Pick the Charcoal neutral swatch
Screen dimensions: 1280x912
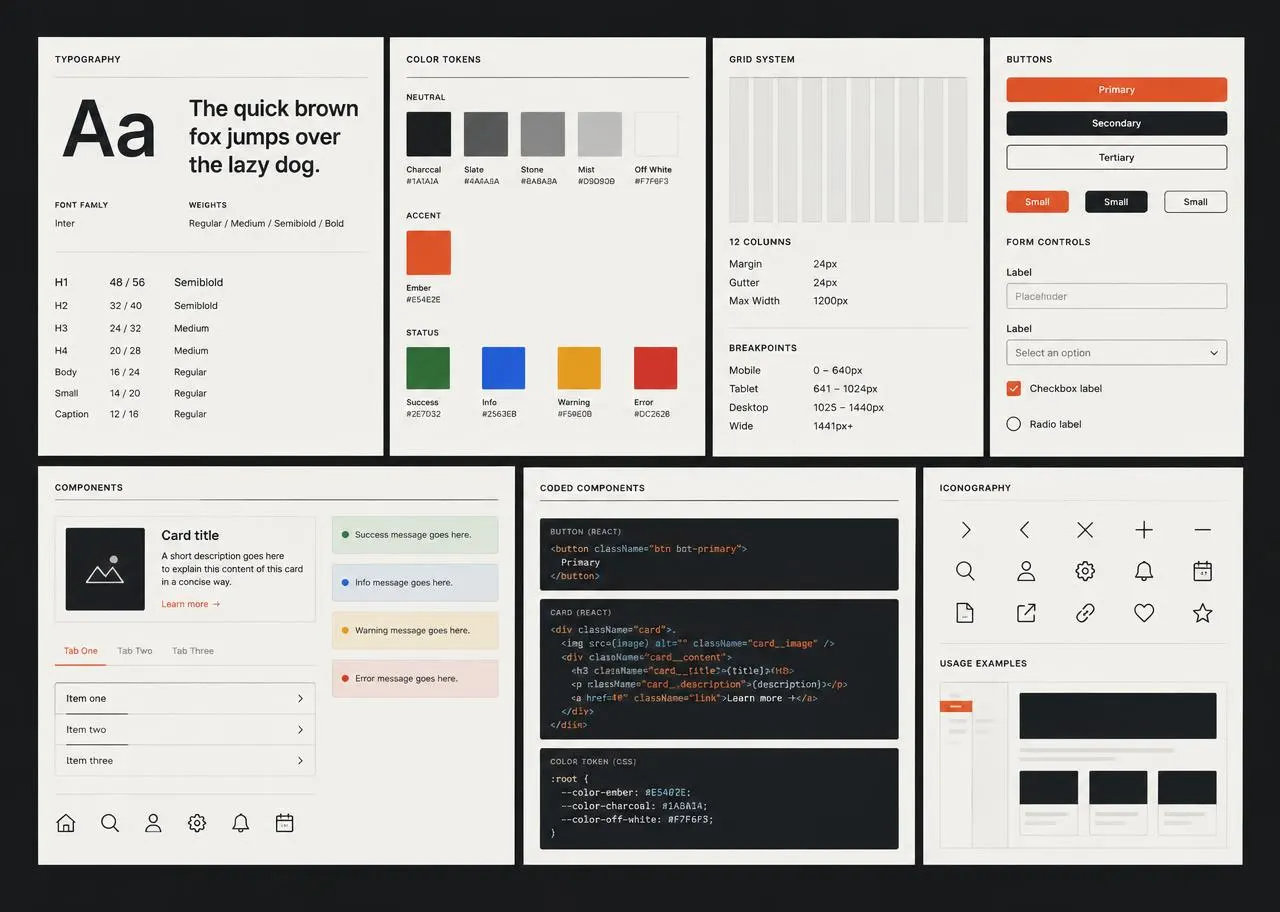click(x=428, y=134)
